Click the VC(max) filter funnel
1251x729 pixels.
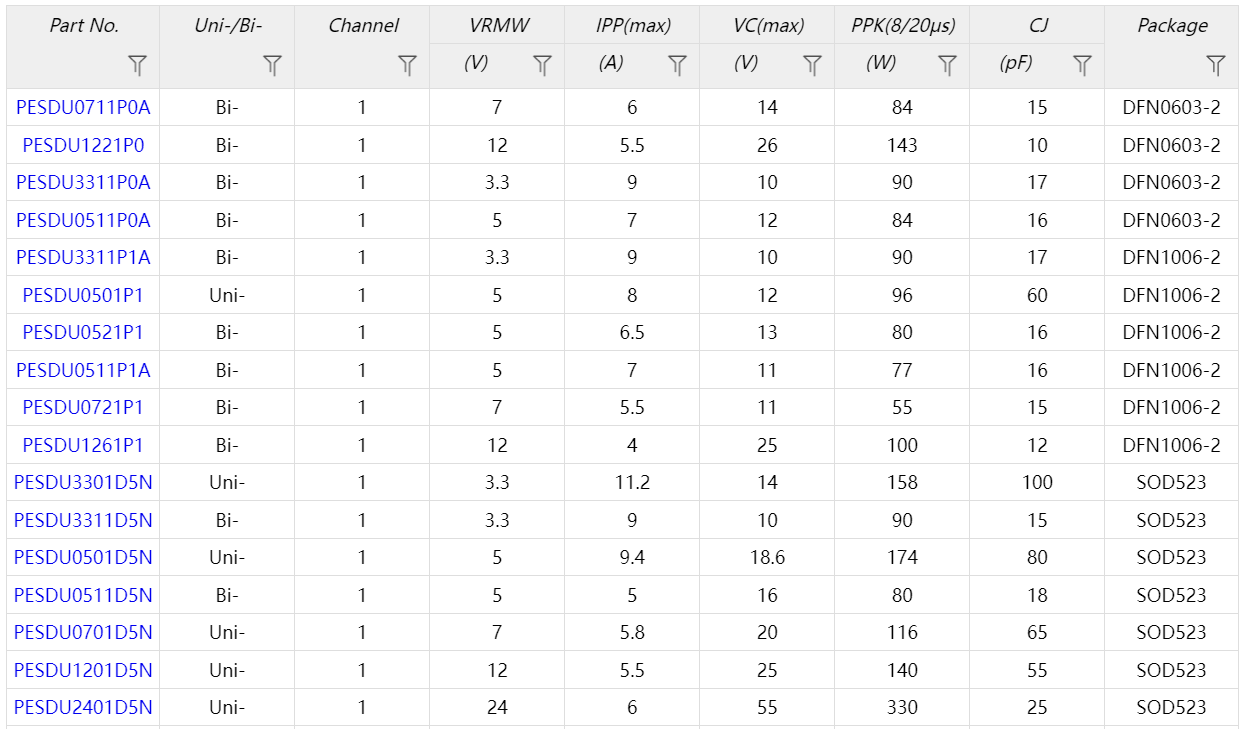coord(812,66)
